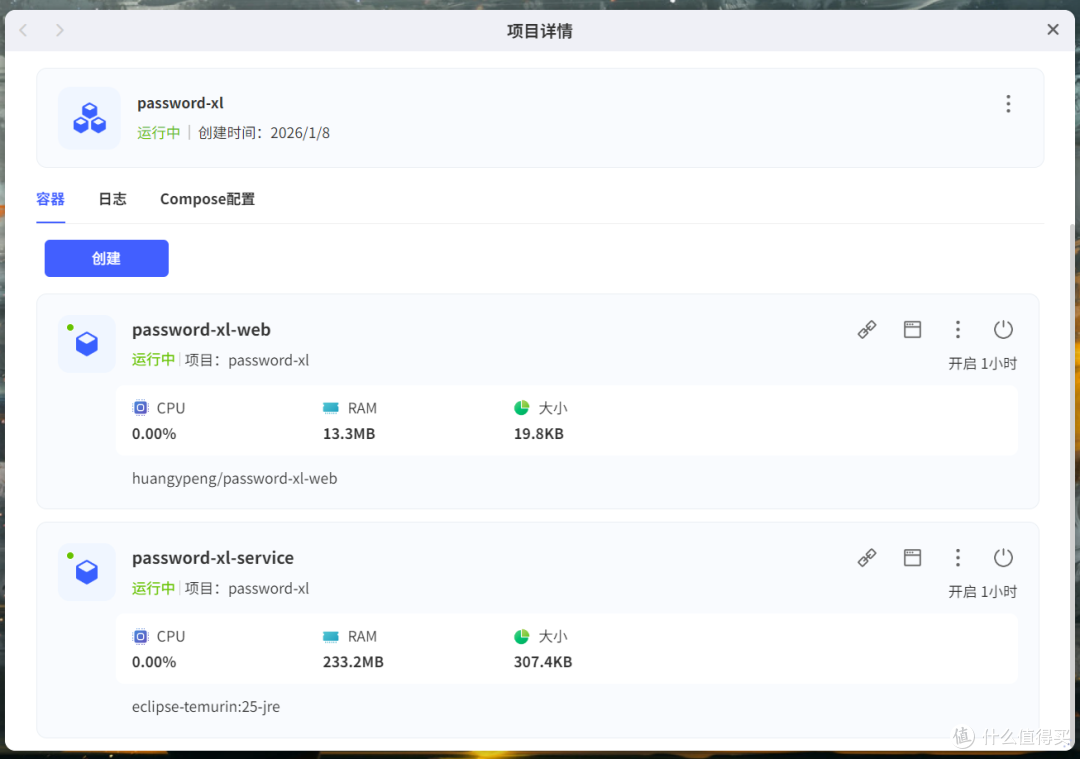The height and width of the screenshot is (759, 1080).
Task: Click the password-xl project title
Action: [180, 103]
